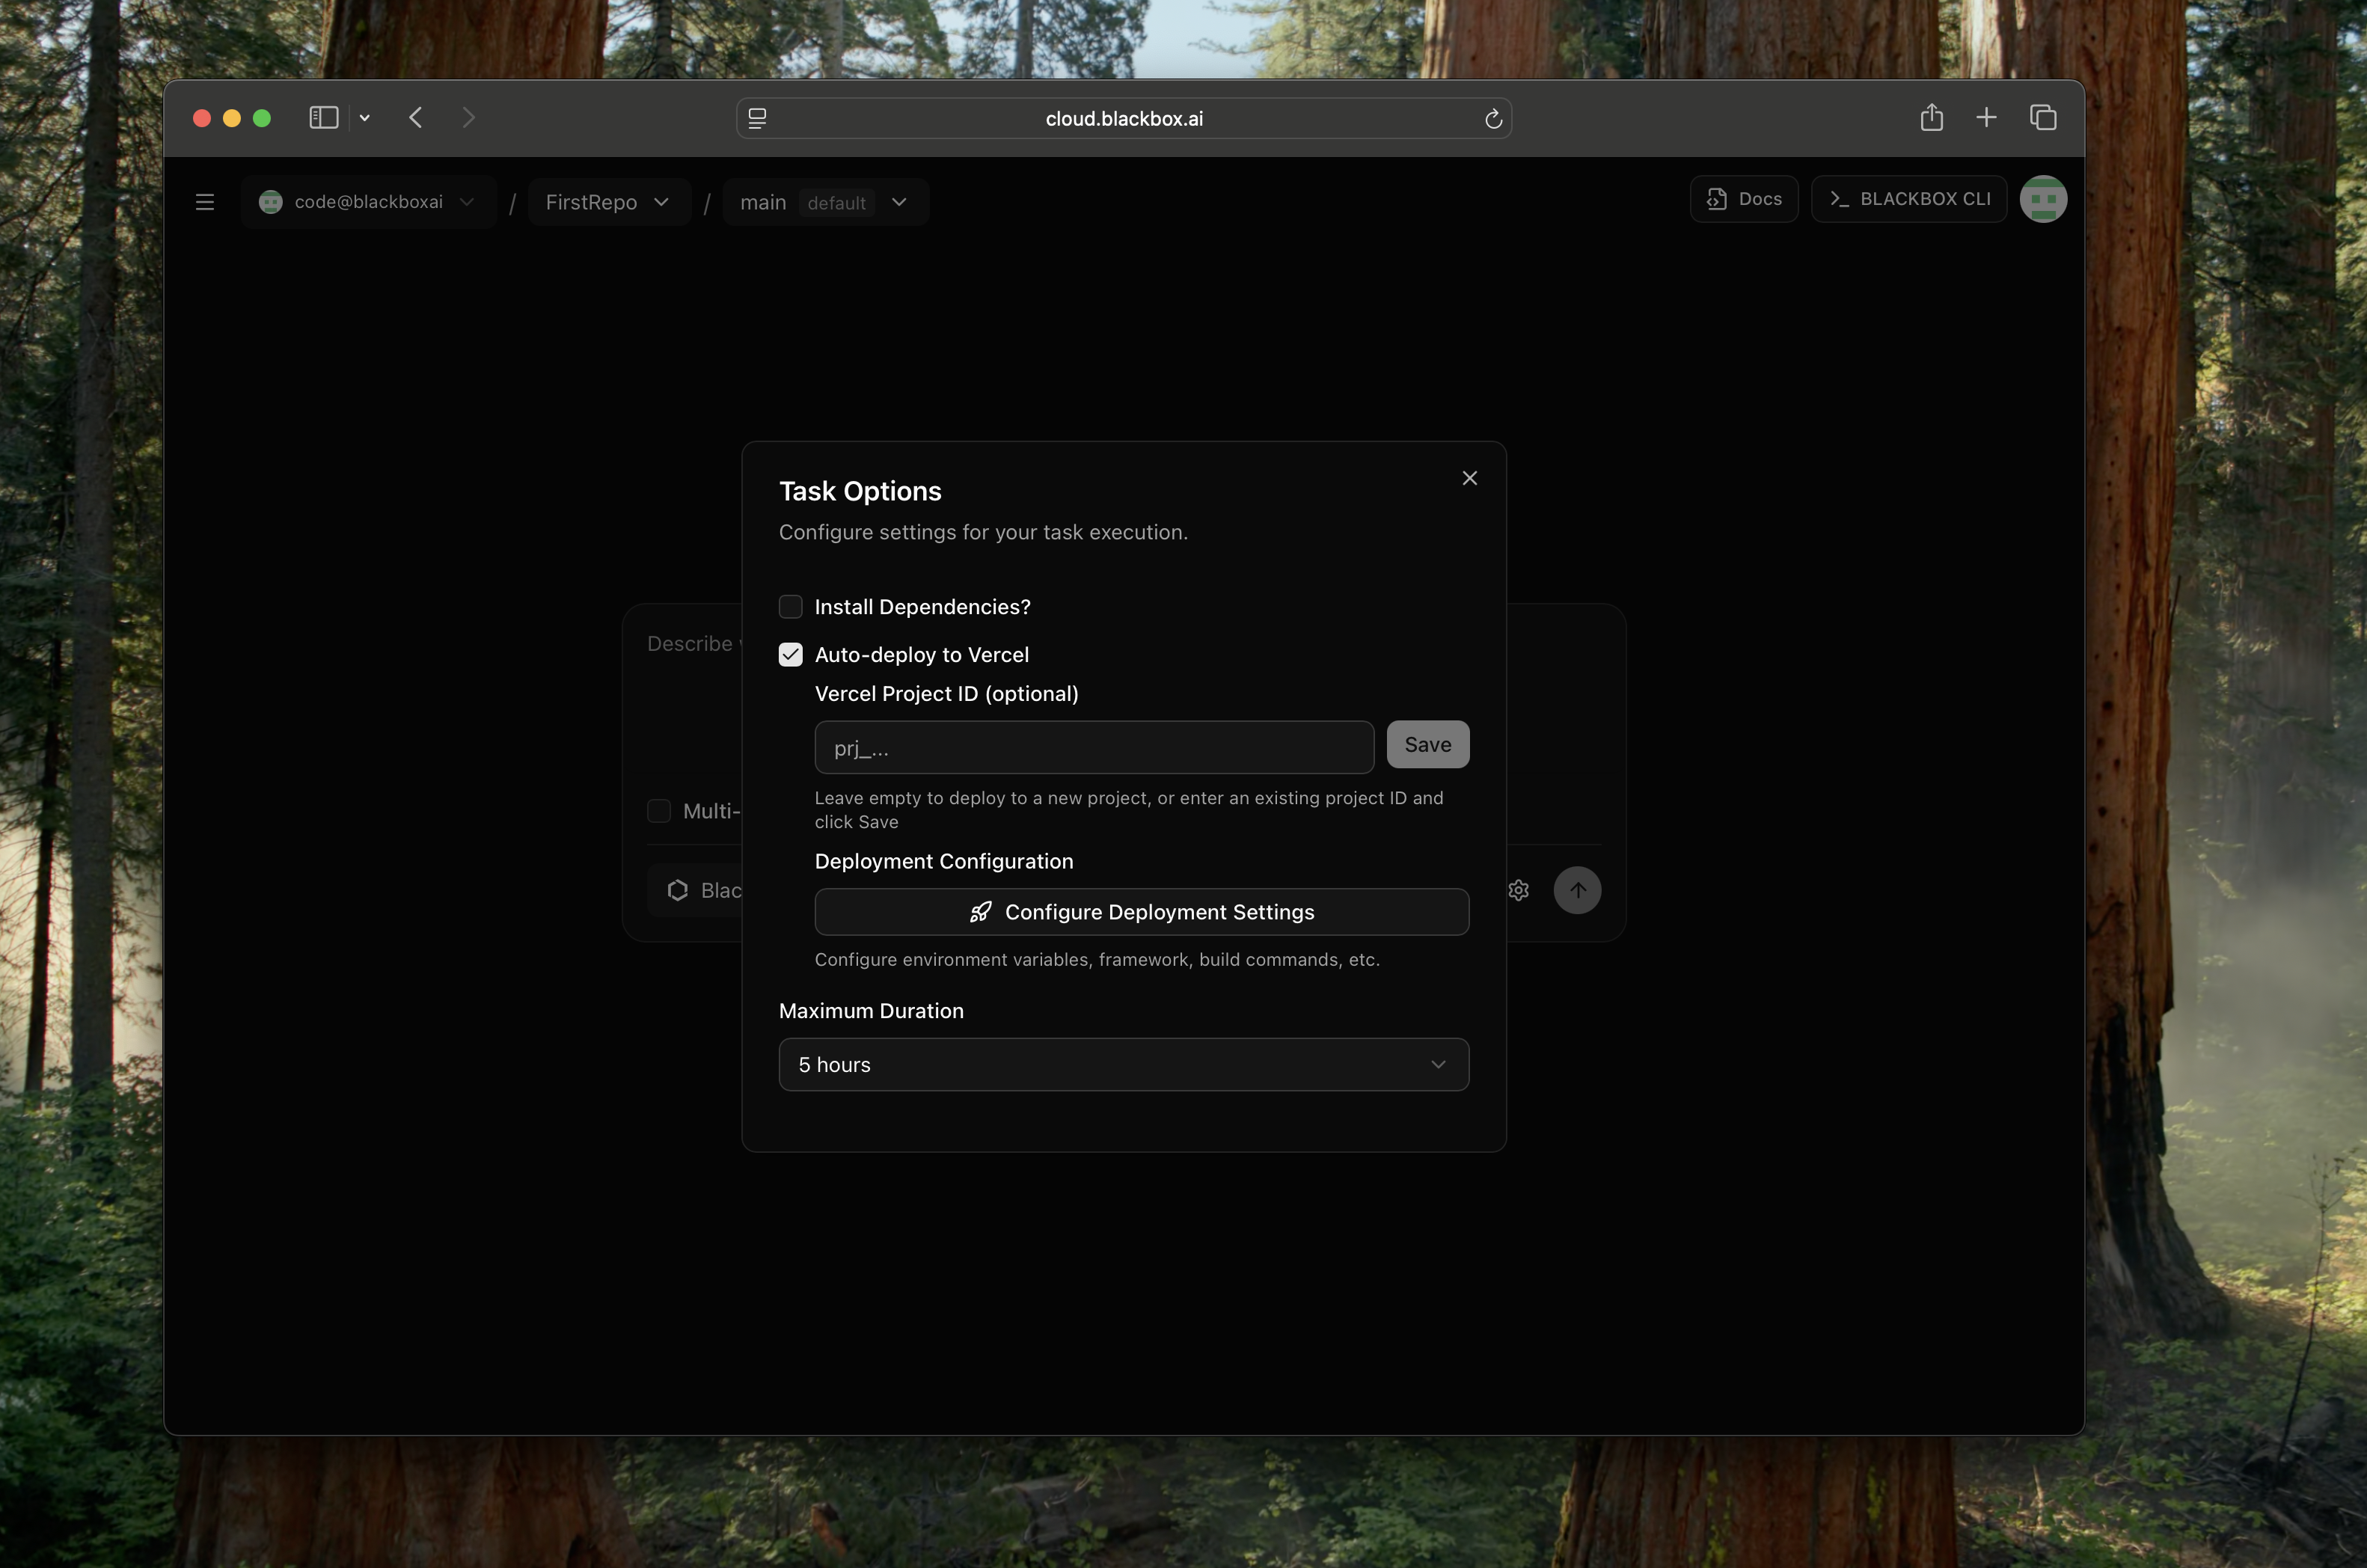This screenshot has width=2367, height=1568.
Task: Expand the Maximum Duration 5 hours dropdown
Action: click(1123, 1064)
